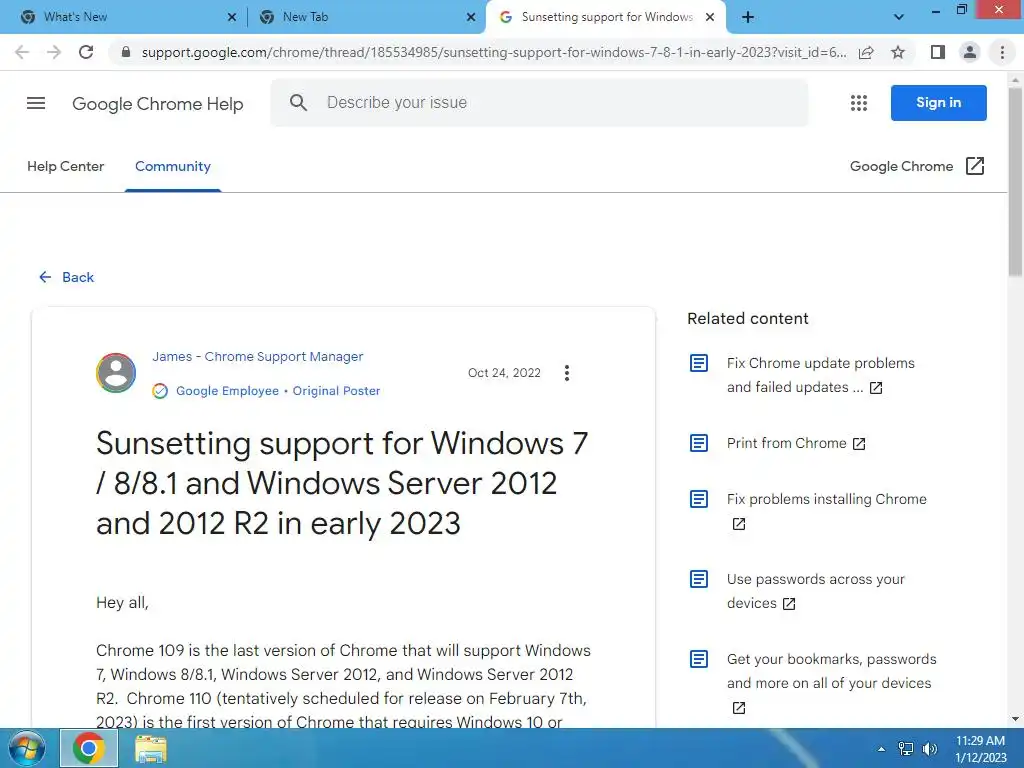Screen dimensions: 1024x768
Task: Click document icon beside Print from Chrome
Action: point(699,443)
